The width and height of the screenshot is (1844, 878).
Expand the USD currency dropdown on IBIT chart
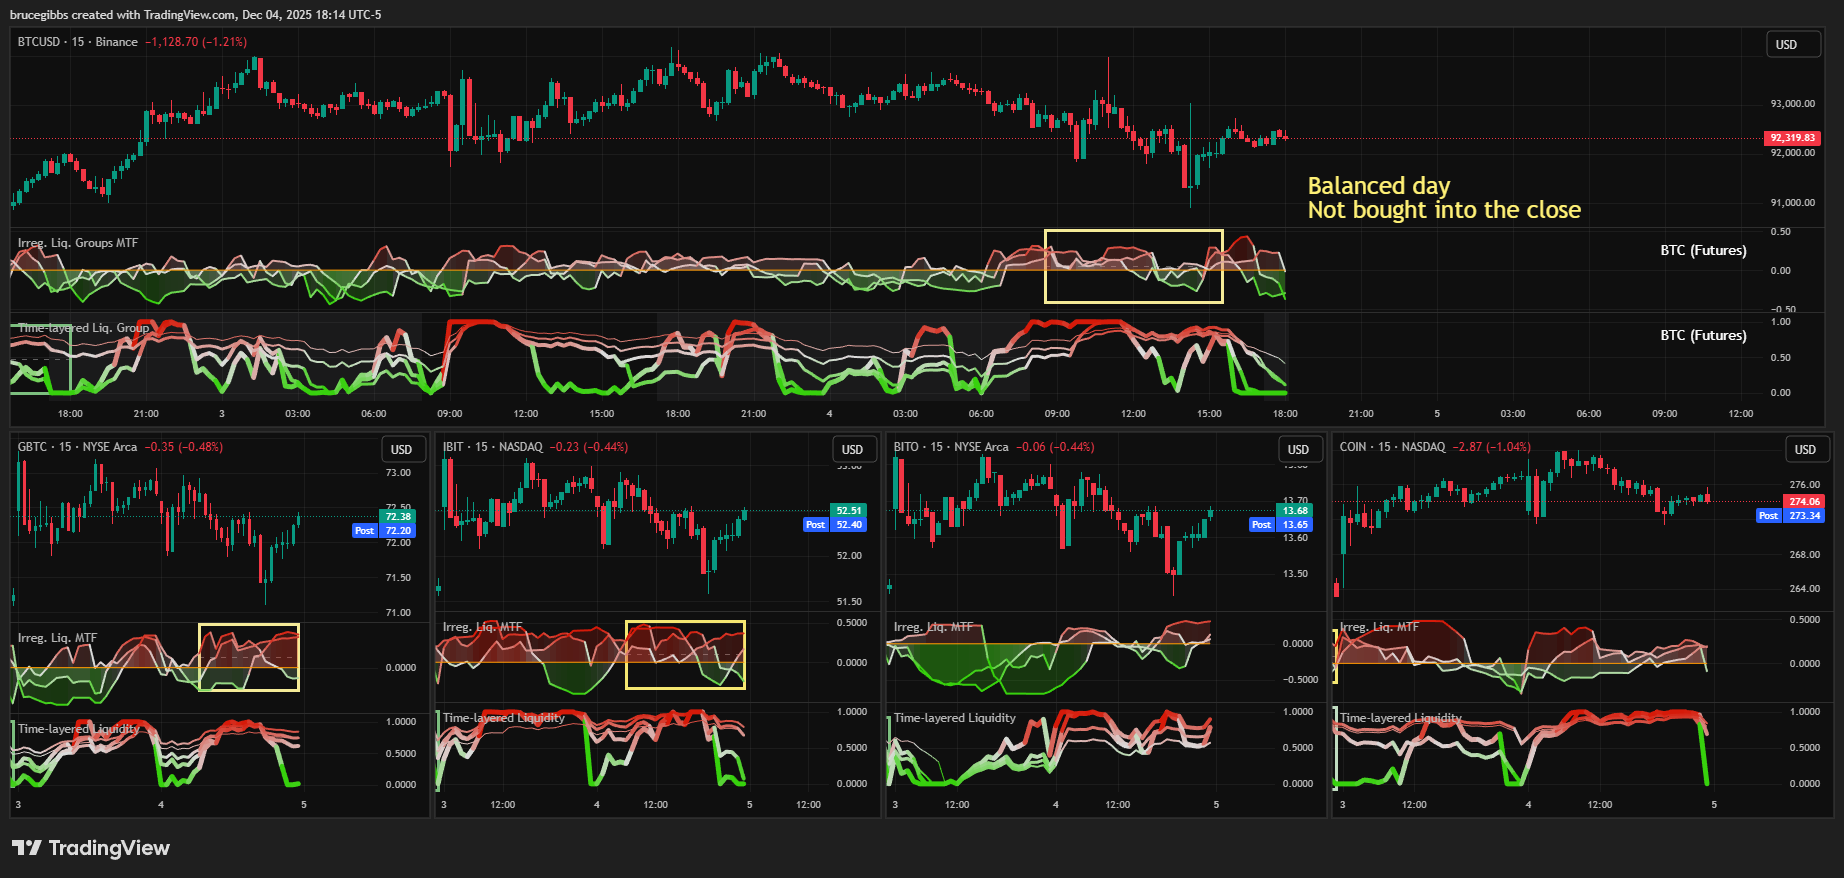click(x=852, y=450)
